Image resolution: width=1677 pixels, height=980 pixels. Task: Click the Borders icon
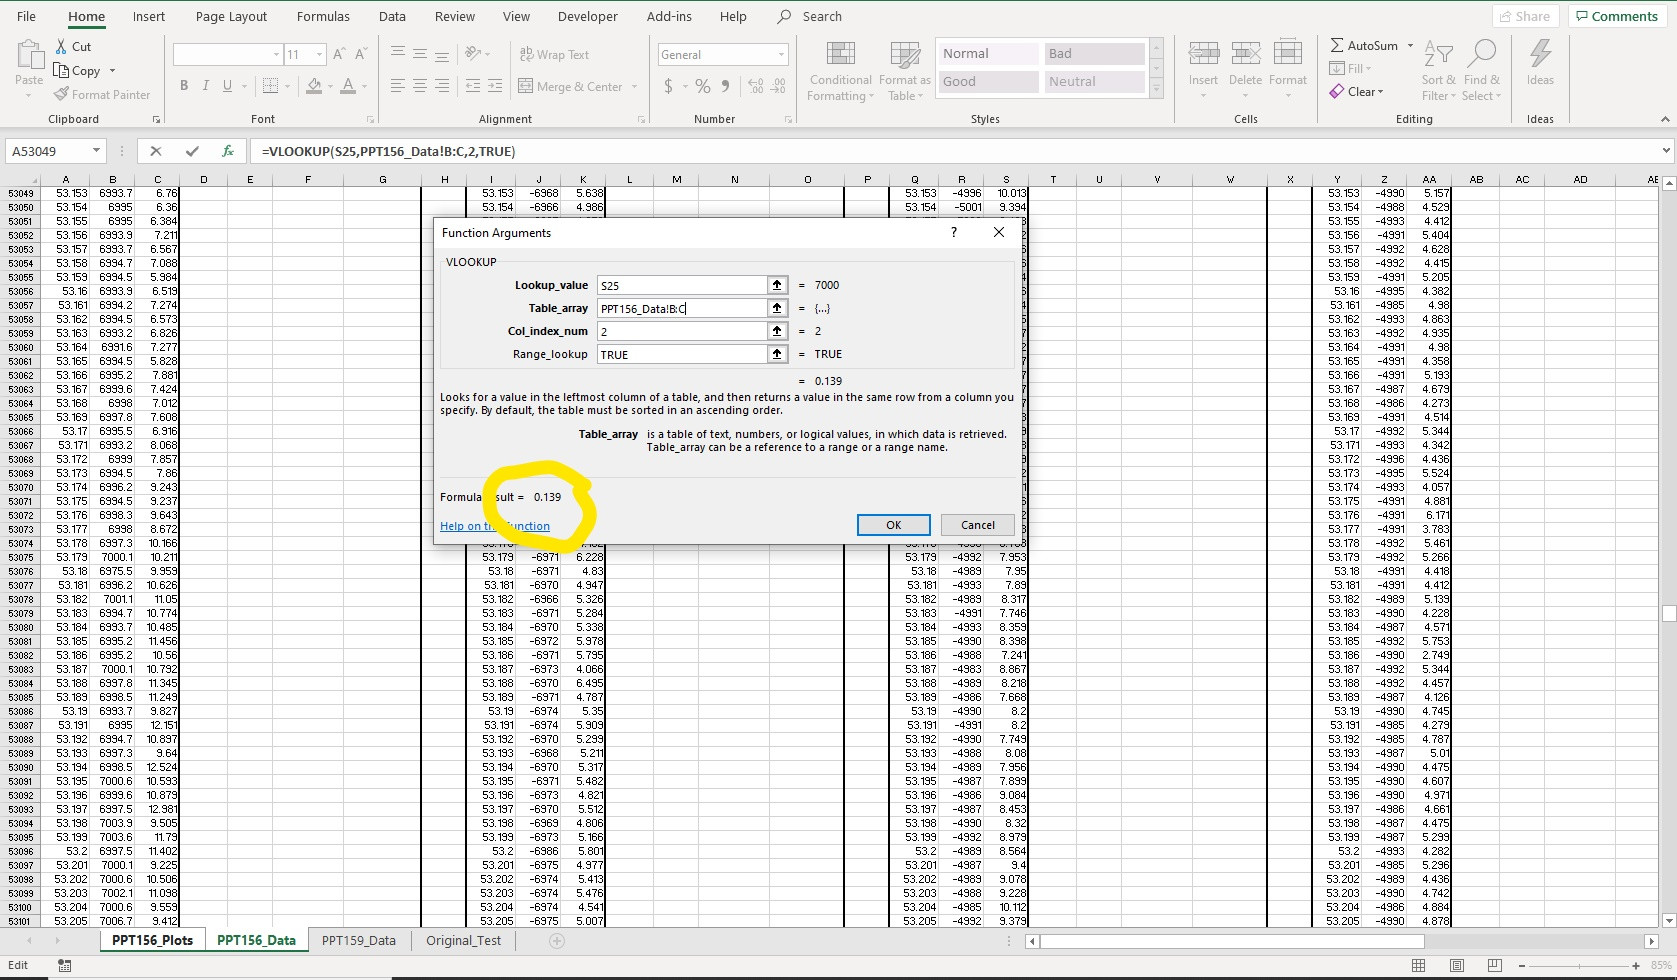269,86
